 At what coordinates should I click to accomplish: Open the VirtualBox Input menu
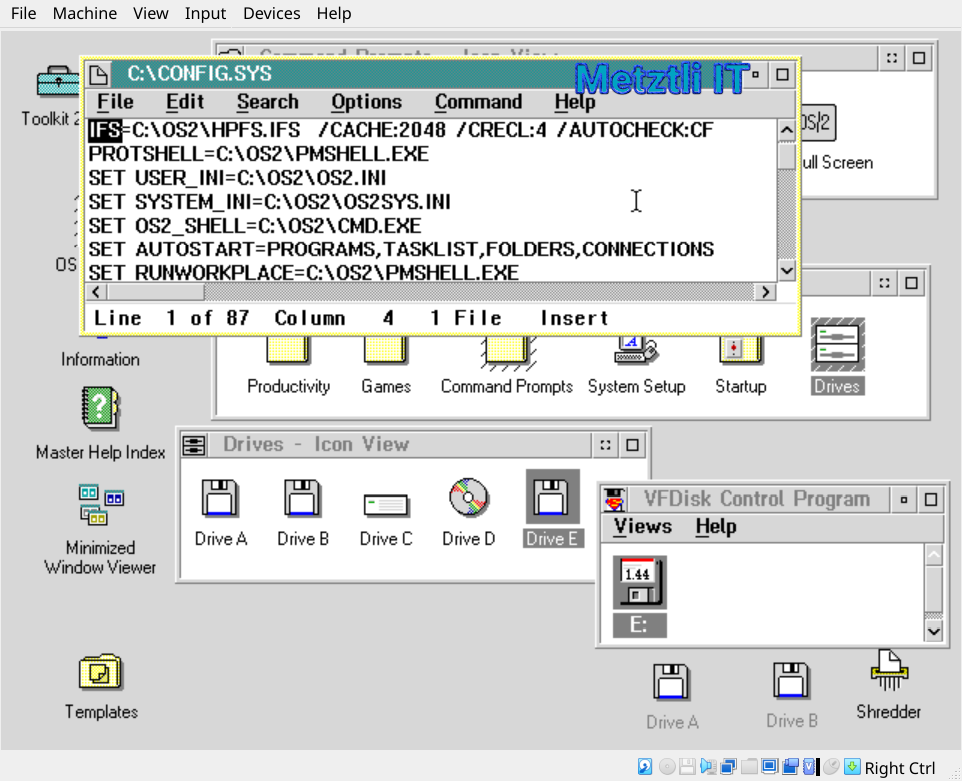[206, 13]
